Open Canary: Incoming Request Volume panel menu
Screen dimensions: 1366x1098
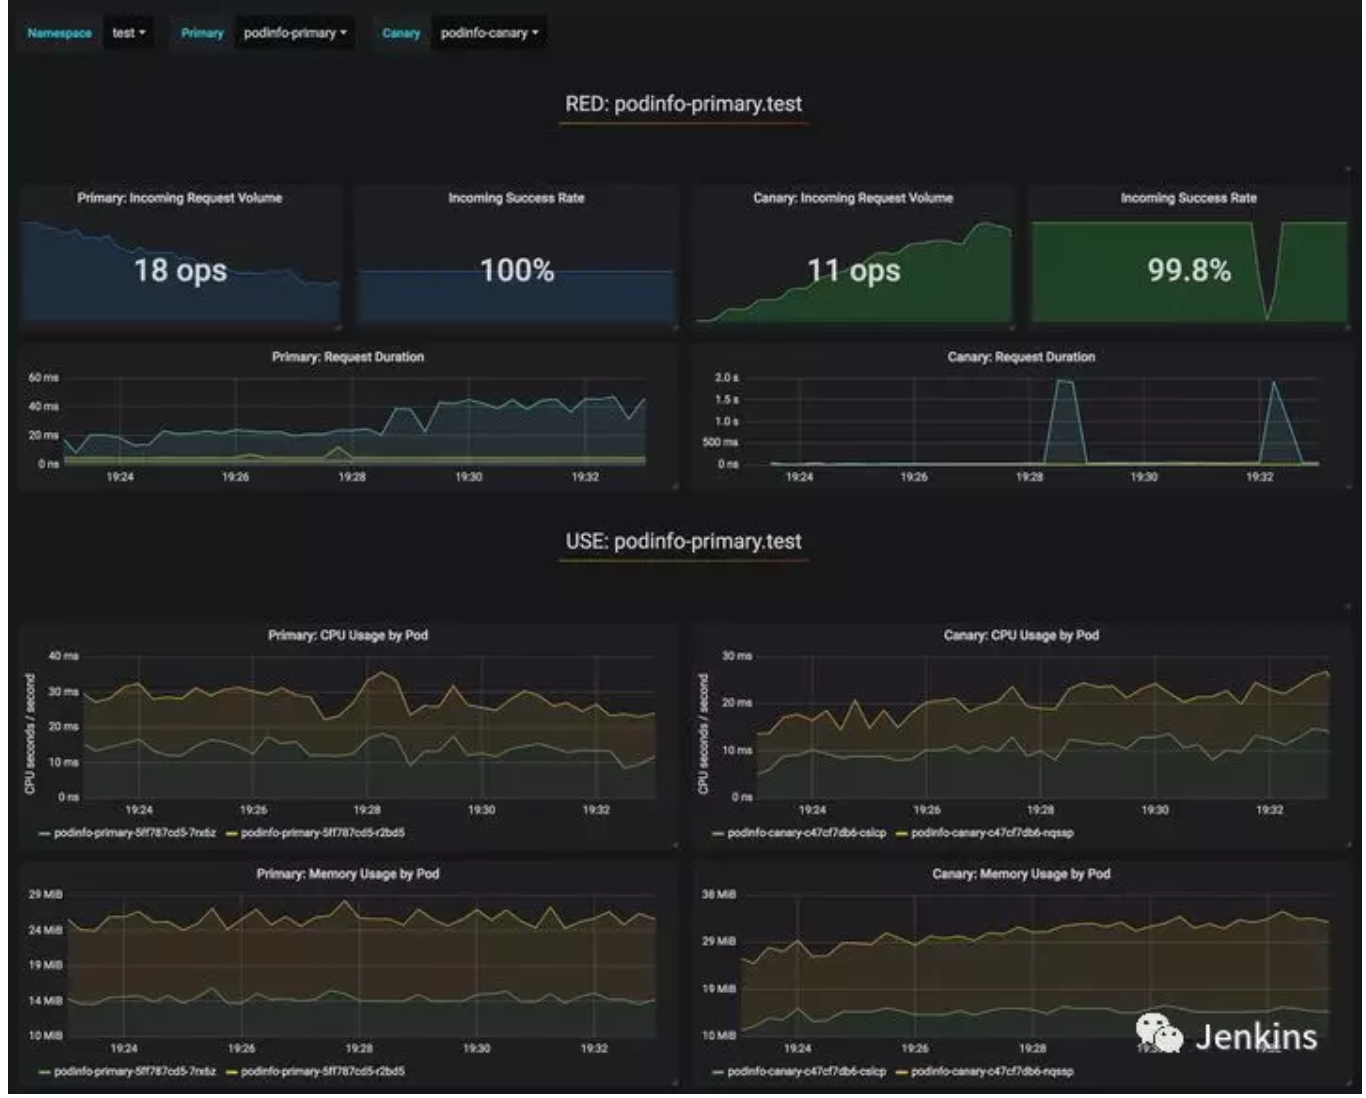[853, 198]
